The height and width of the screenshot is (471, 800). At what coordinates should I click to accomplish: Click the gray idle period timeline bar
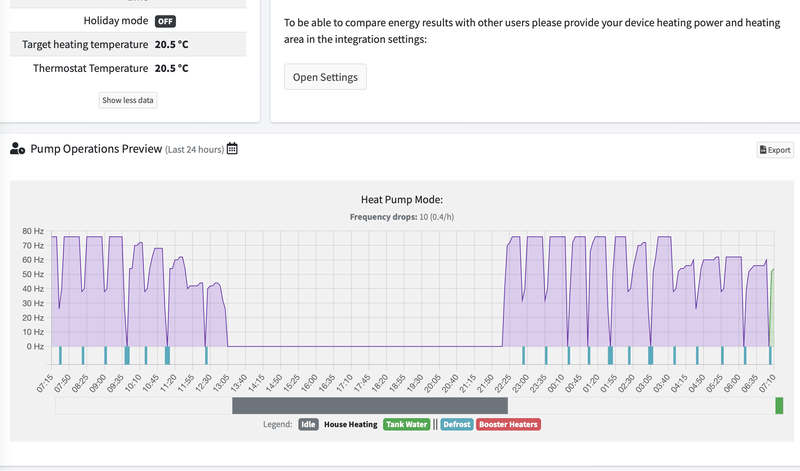pyautogui.click(x=370, y=406)
